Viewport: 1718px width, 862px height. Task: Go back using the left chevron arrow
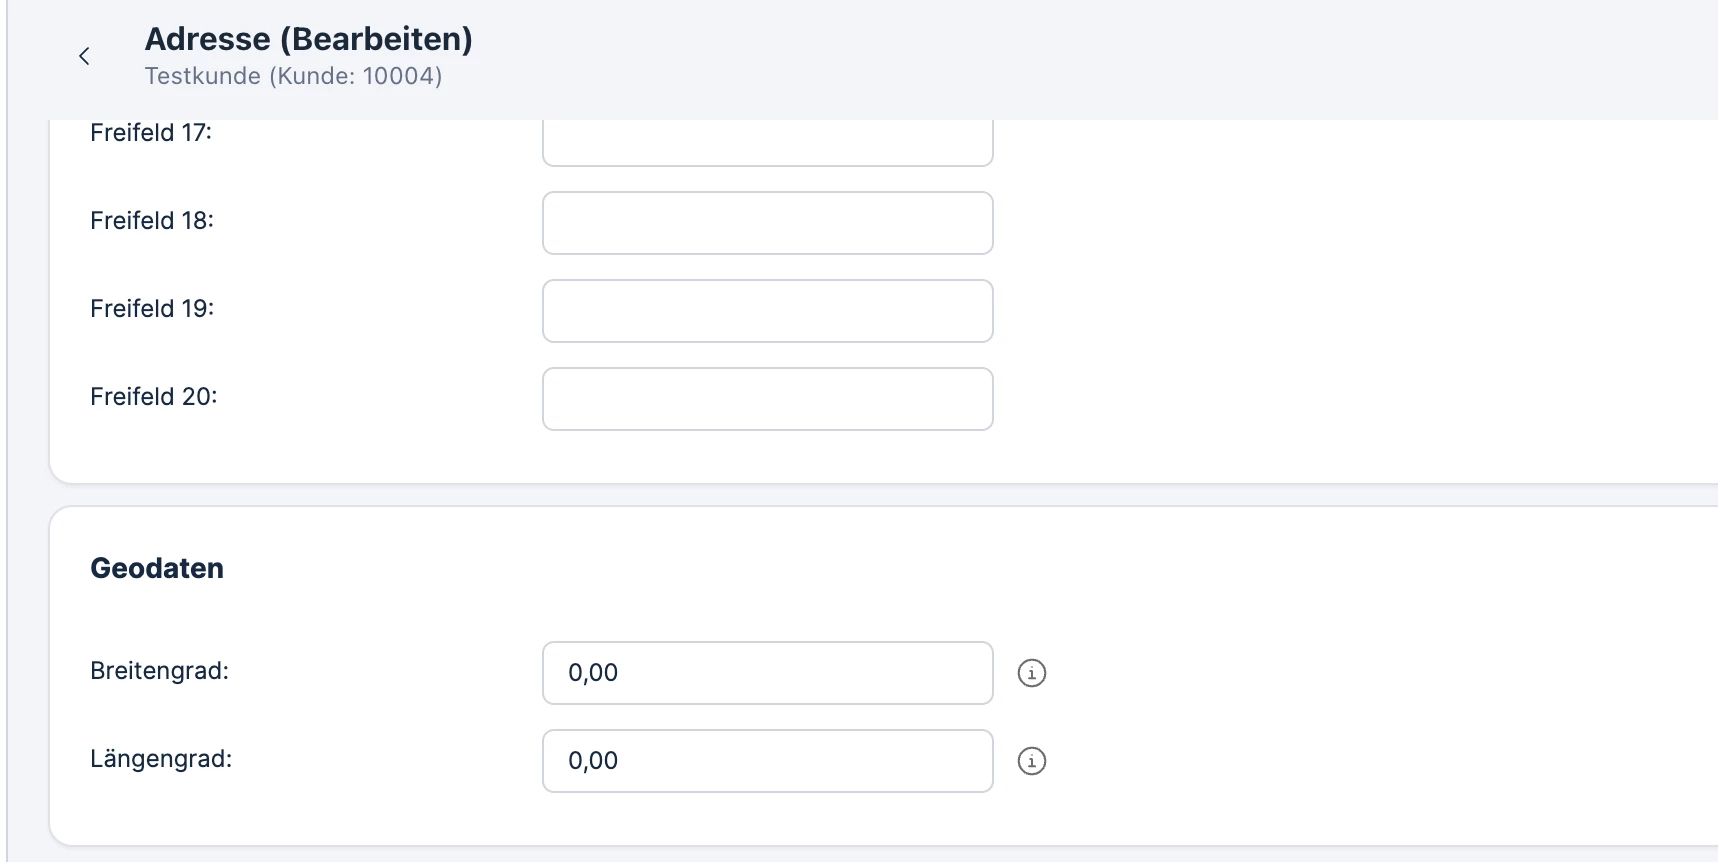click(x=84, y=56)
